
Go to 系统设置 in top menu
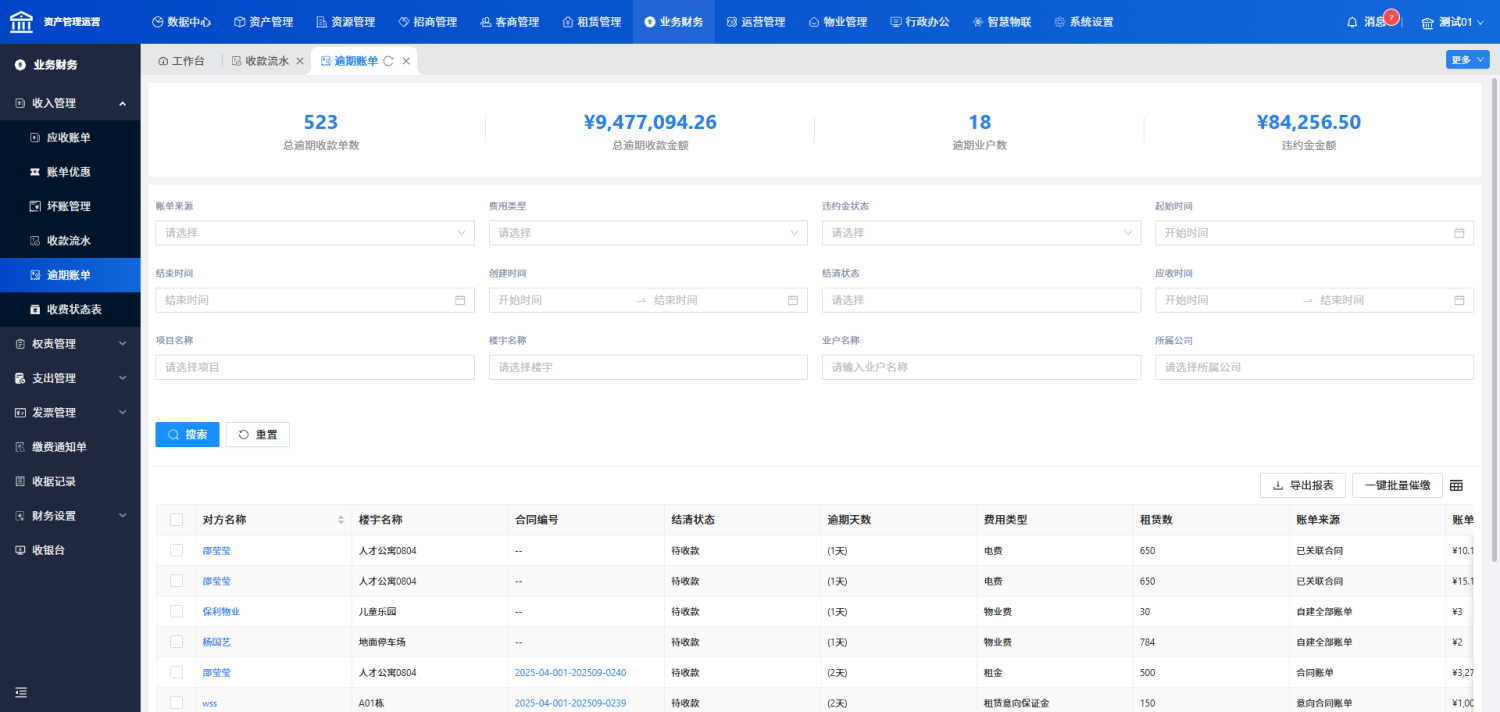pyautogui.click(x=1083, y=22)
